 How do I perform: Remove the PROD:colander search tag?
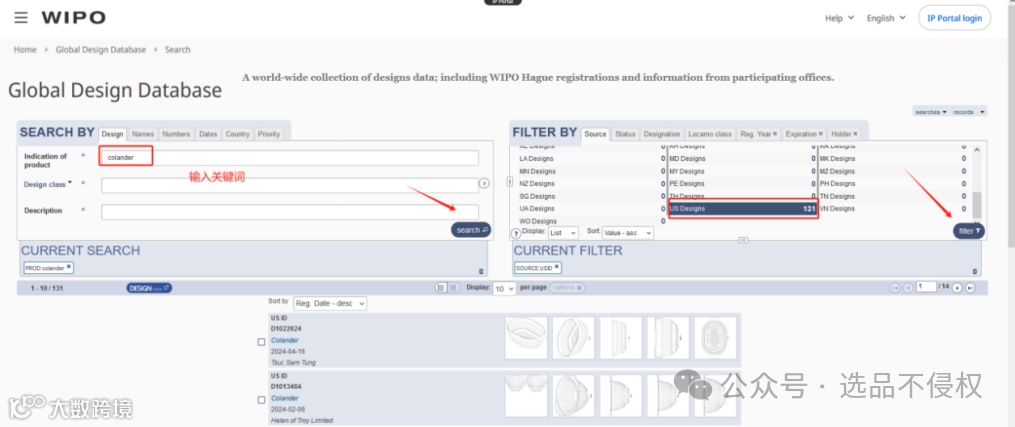coord(69,267)
